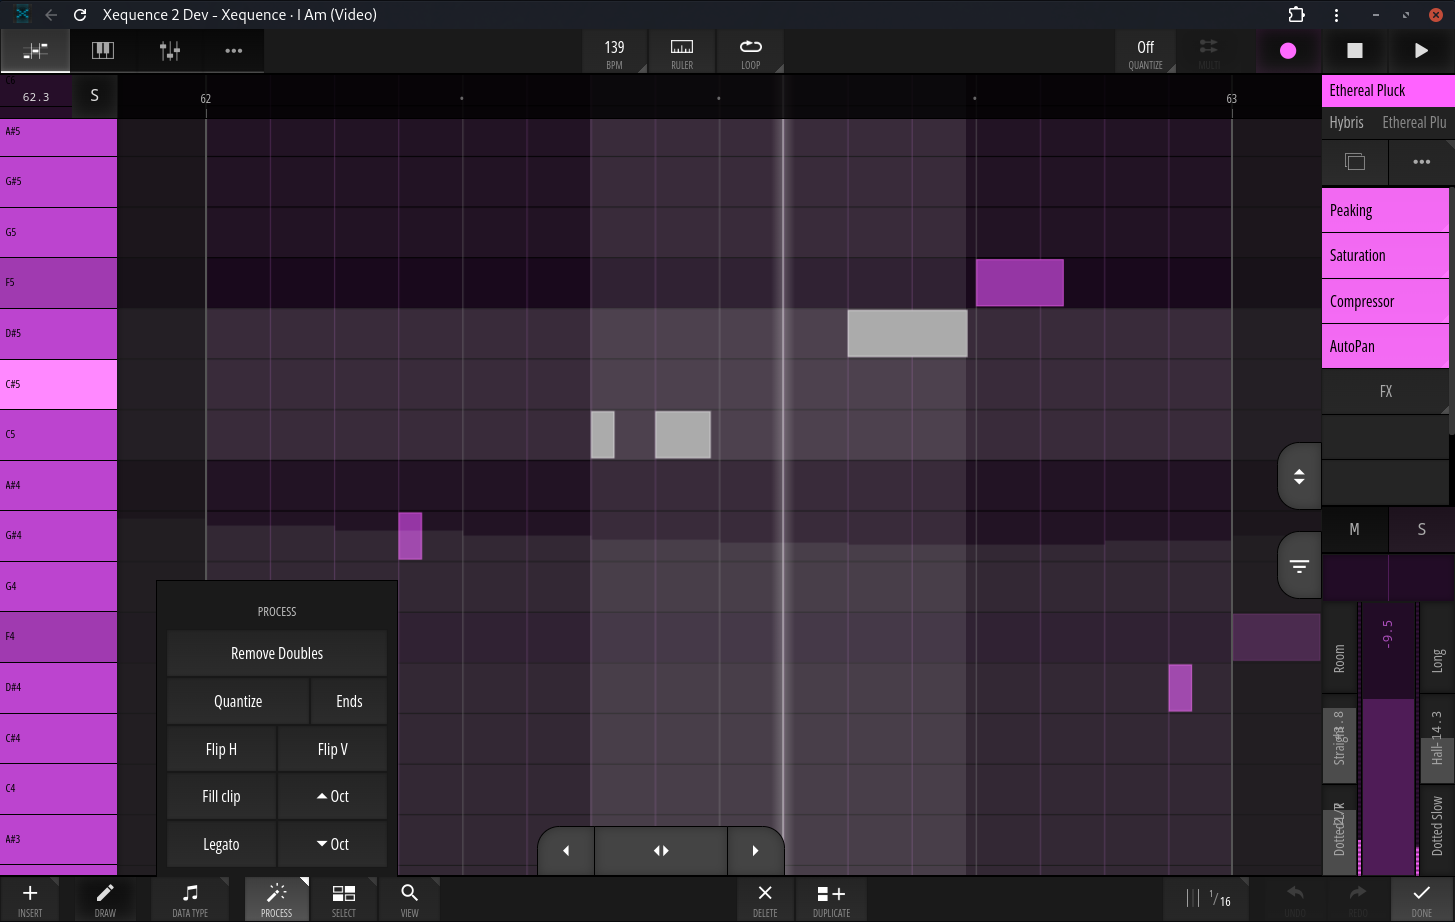Click the Insert plus tool
The width and height of the screenshot is (1455, 922).
[30, 899]
